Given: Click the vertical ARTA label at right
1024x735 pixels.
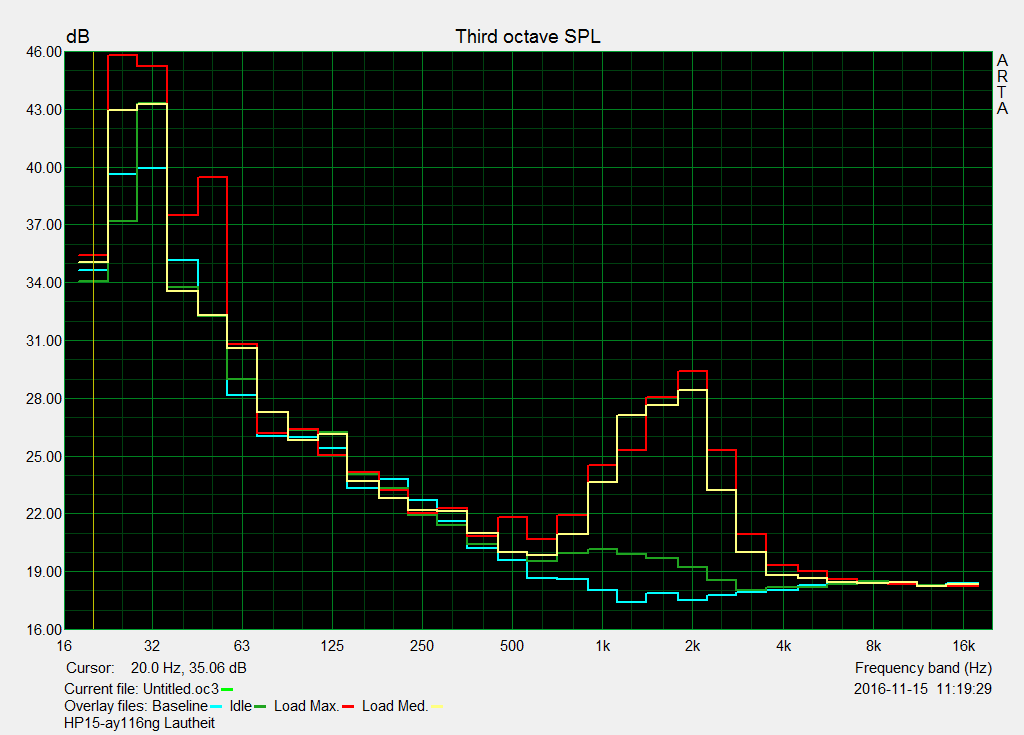Looking at the screenshot, I should coord(1002,85).
